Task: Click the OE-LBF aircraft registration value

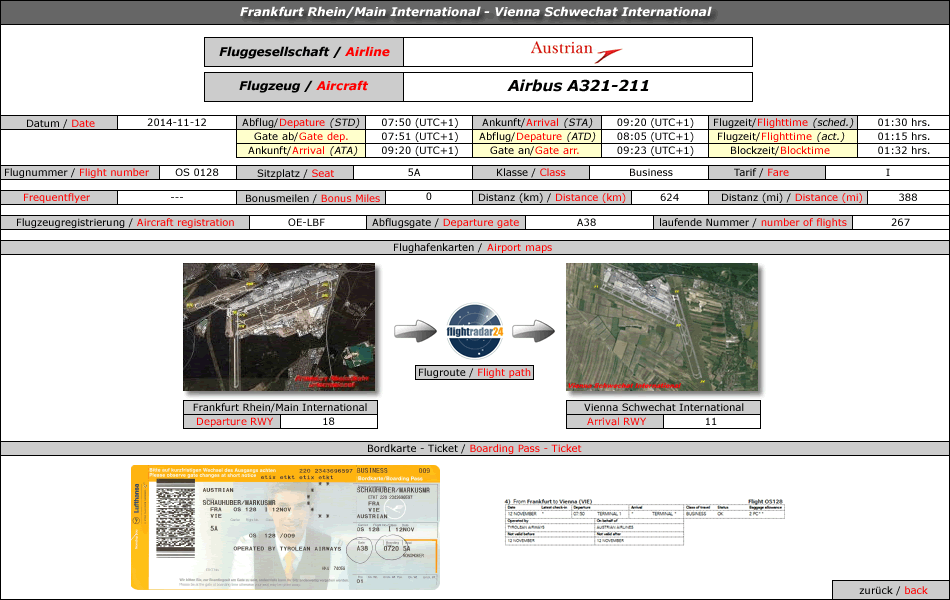Action: point(305,222)
